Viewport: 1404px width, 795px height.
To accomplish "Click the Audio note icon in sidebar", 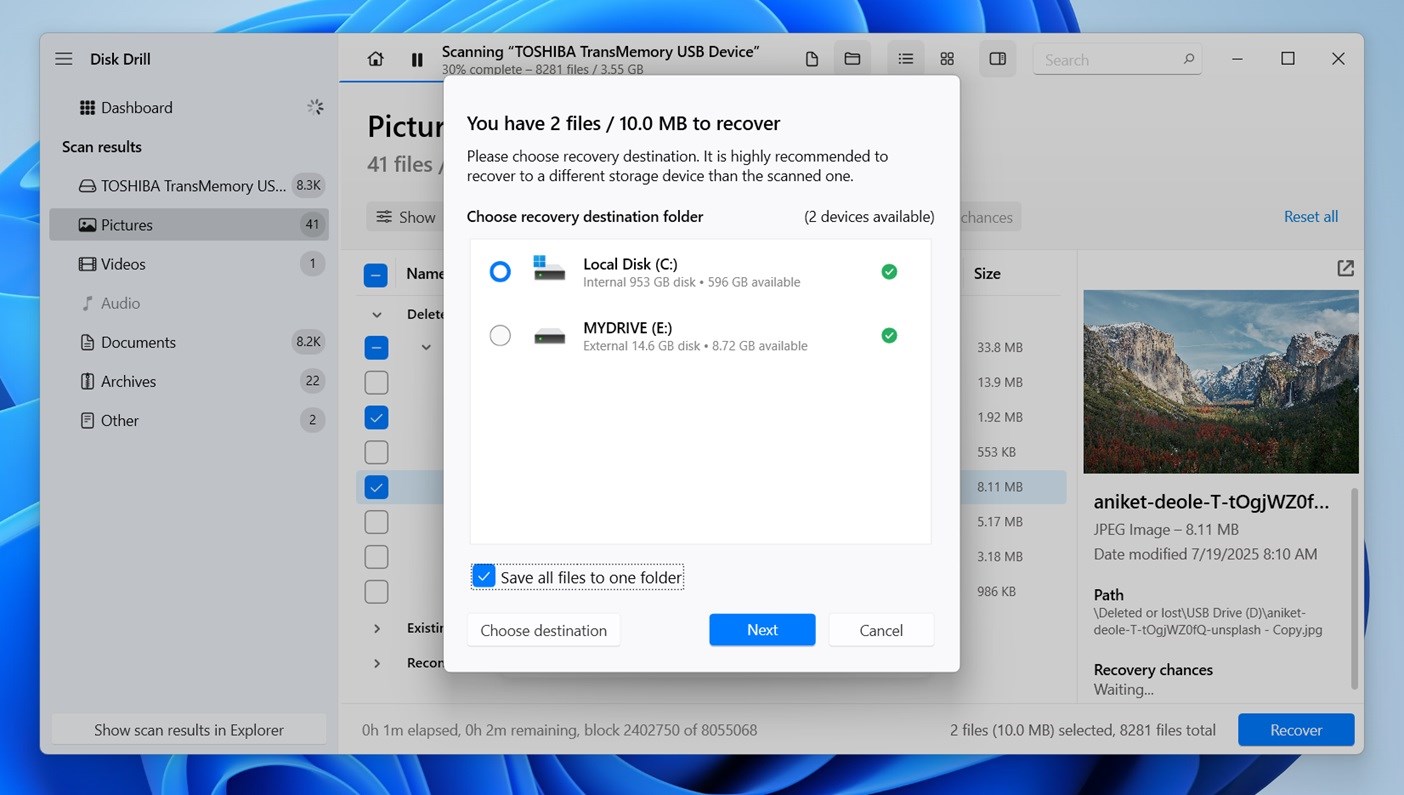I will pos(87,303).
